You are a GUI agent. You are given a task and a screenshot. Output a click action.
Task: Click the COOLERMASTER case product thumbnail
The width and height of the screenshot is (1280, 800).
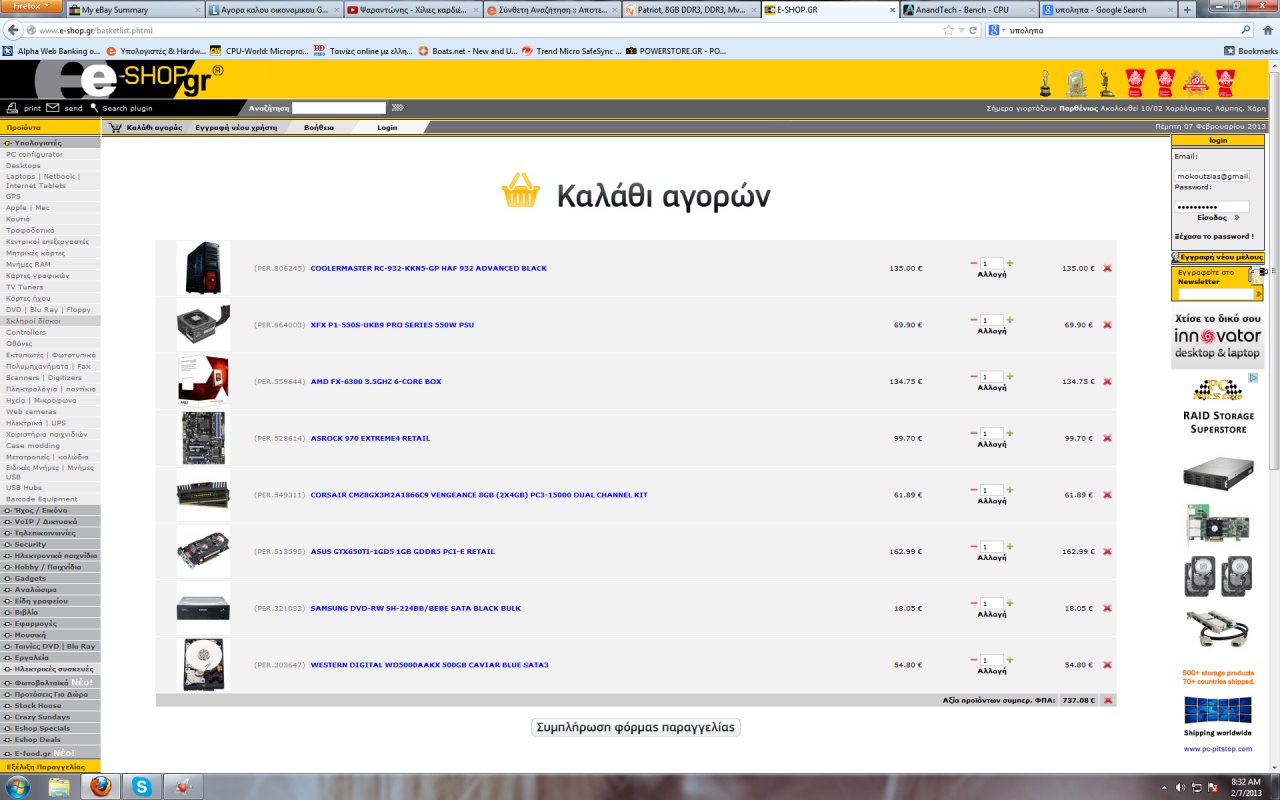click(203, 268)
